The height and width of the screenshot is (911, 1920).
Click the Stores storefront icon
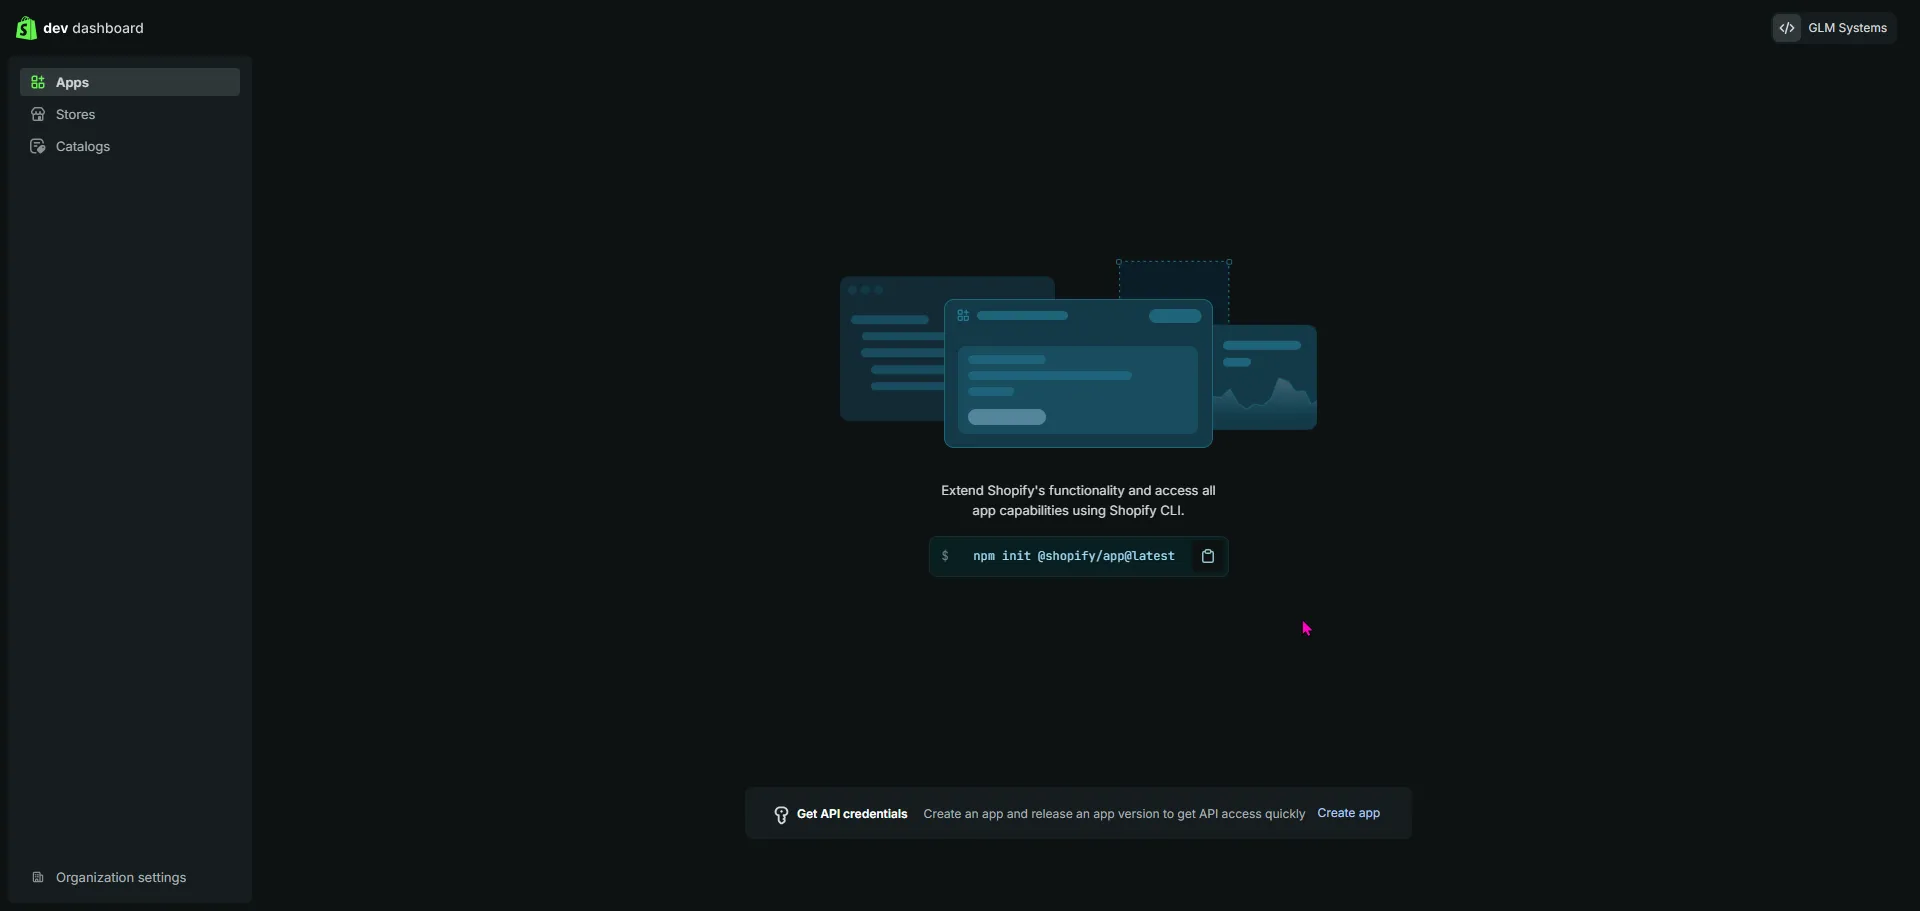pos(38,114)
